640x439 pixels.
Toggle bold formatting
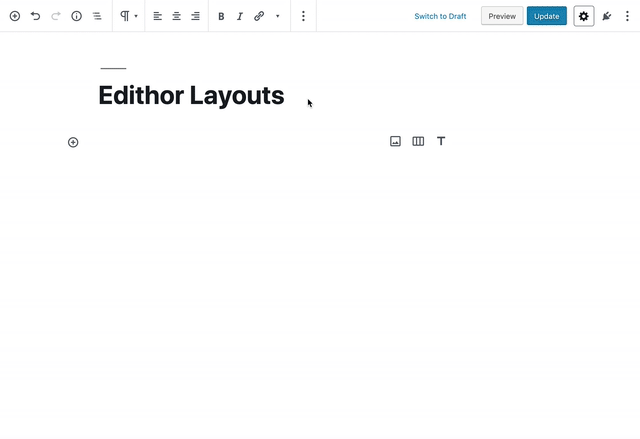[221, 16]
